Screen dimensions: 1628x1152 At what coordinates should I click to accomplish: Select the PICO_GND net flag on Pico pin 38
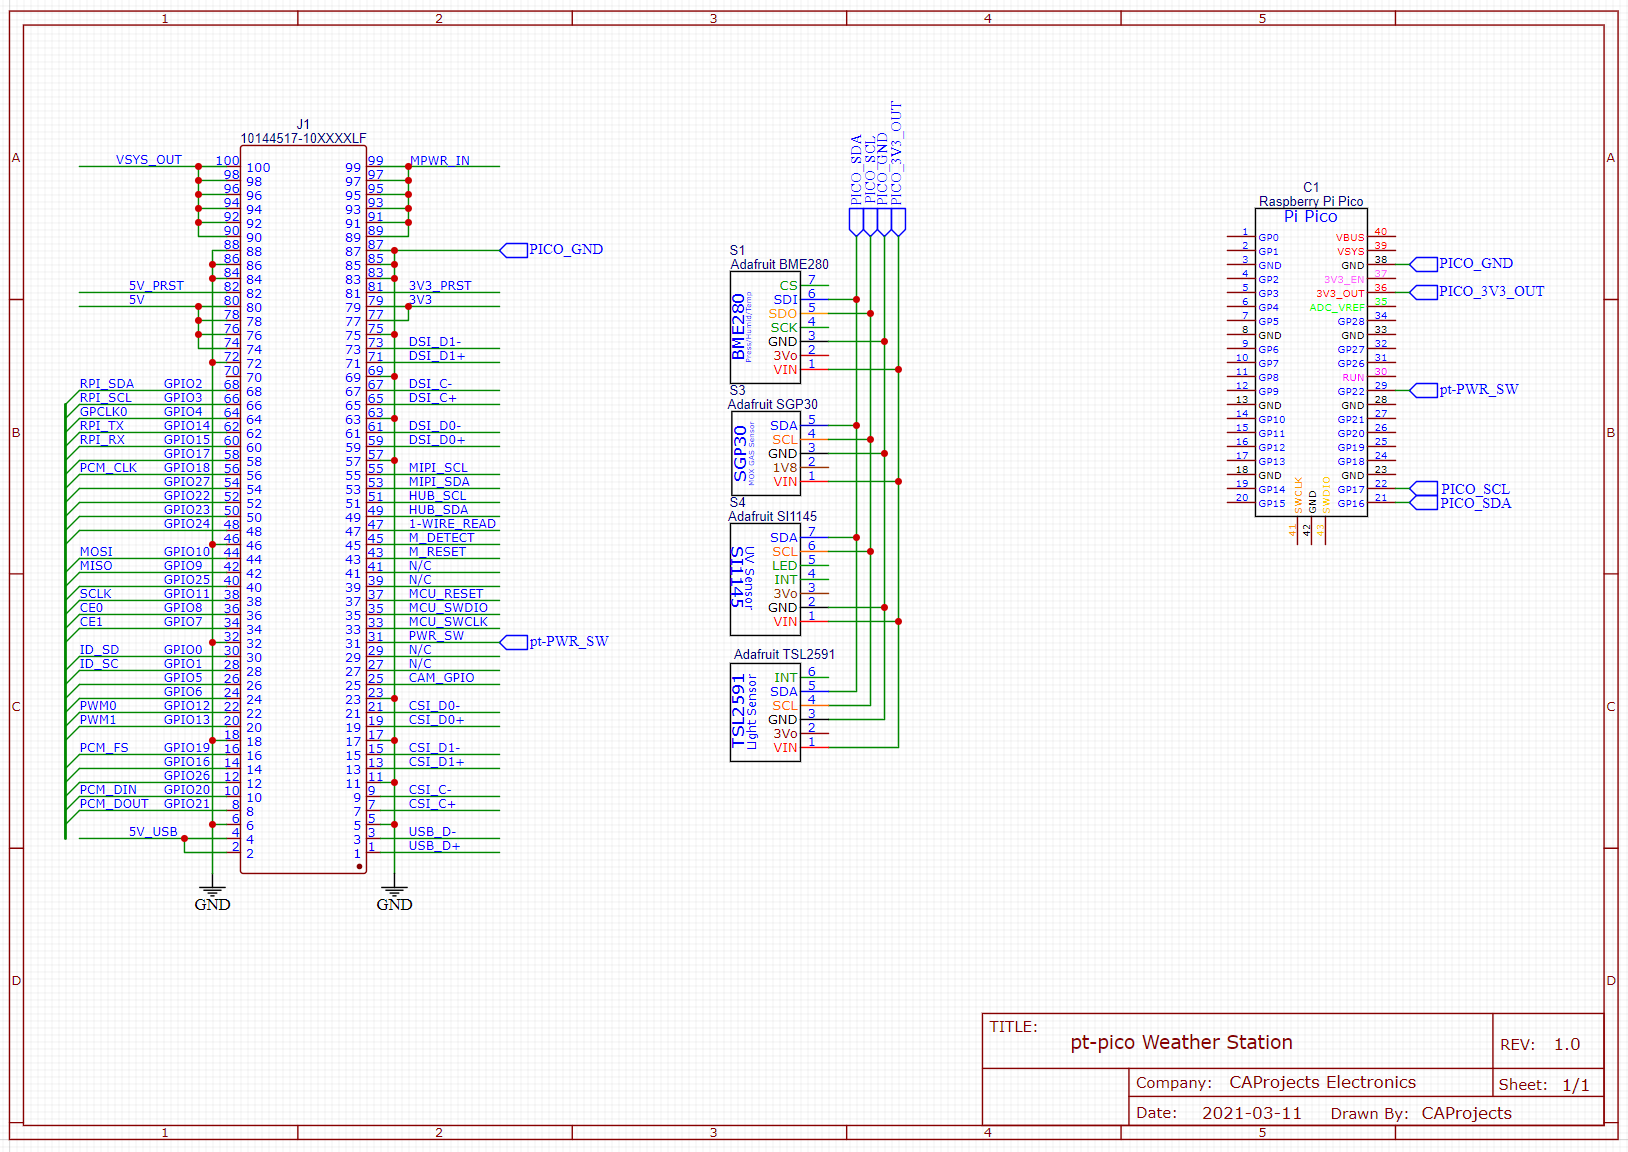click(1462, 264)
